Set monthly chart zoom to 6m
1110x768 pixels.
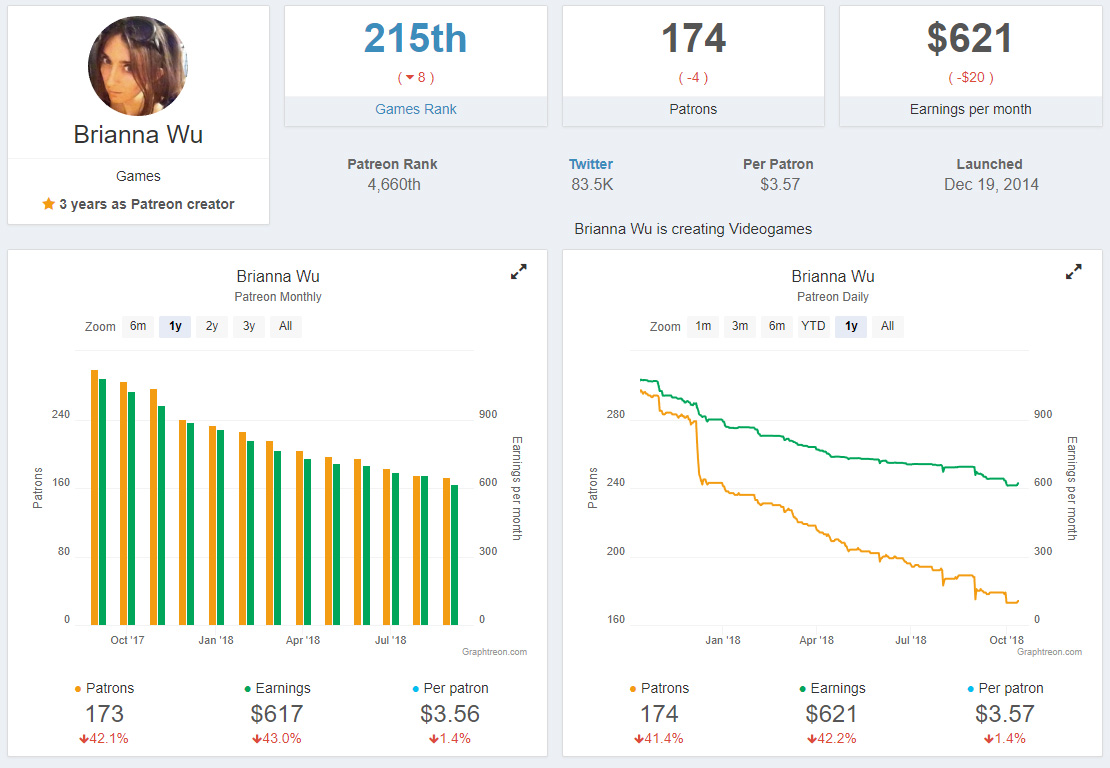pyautogui.click(x=138, y=326)
